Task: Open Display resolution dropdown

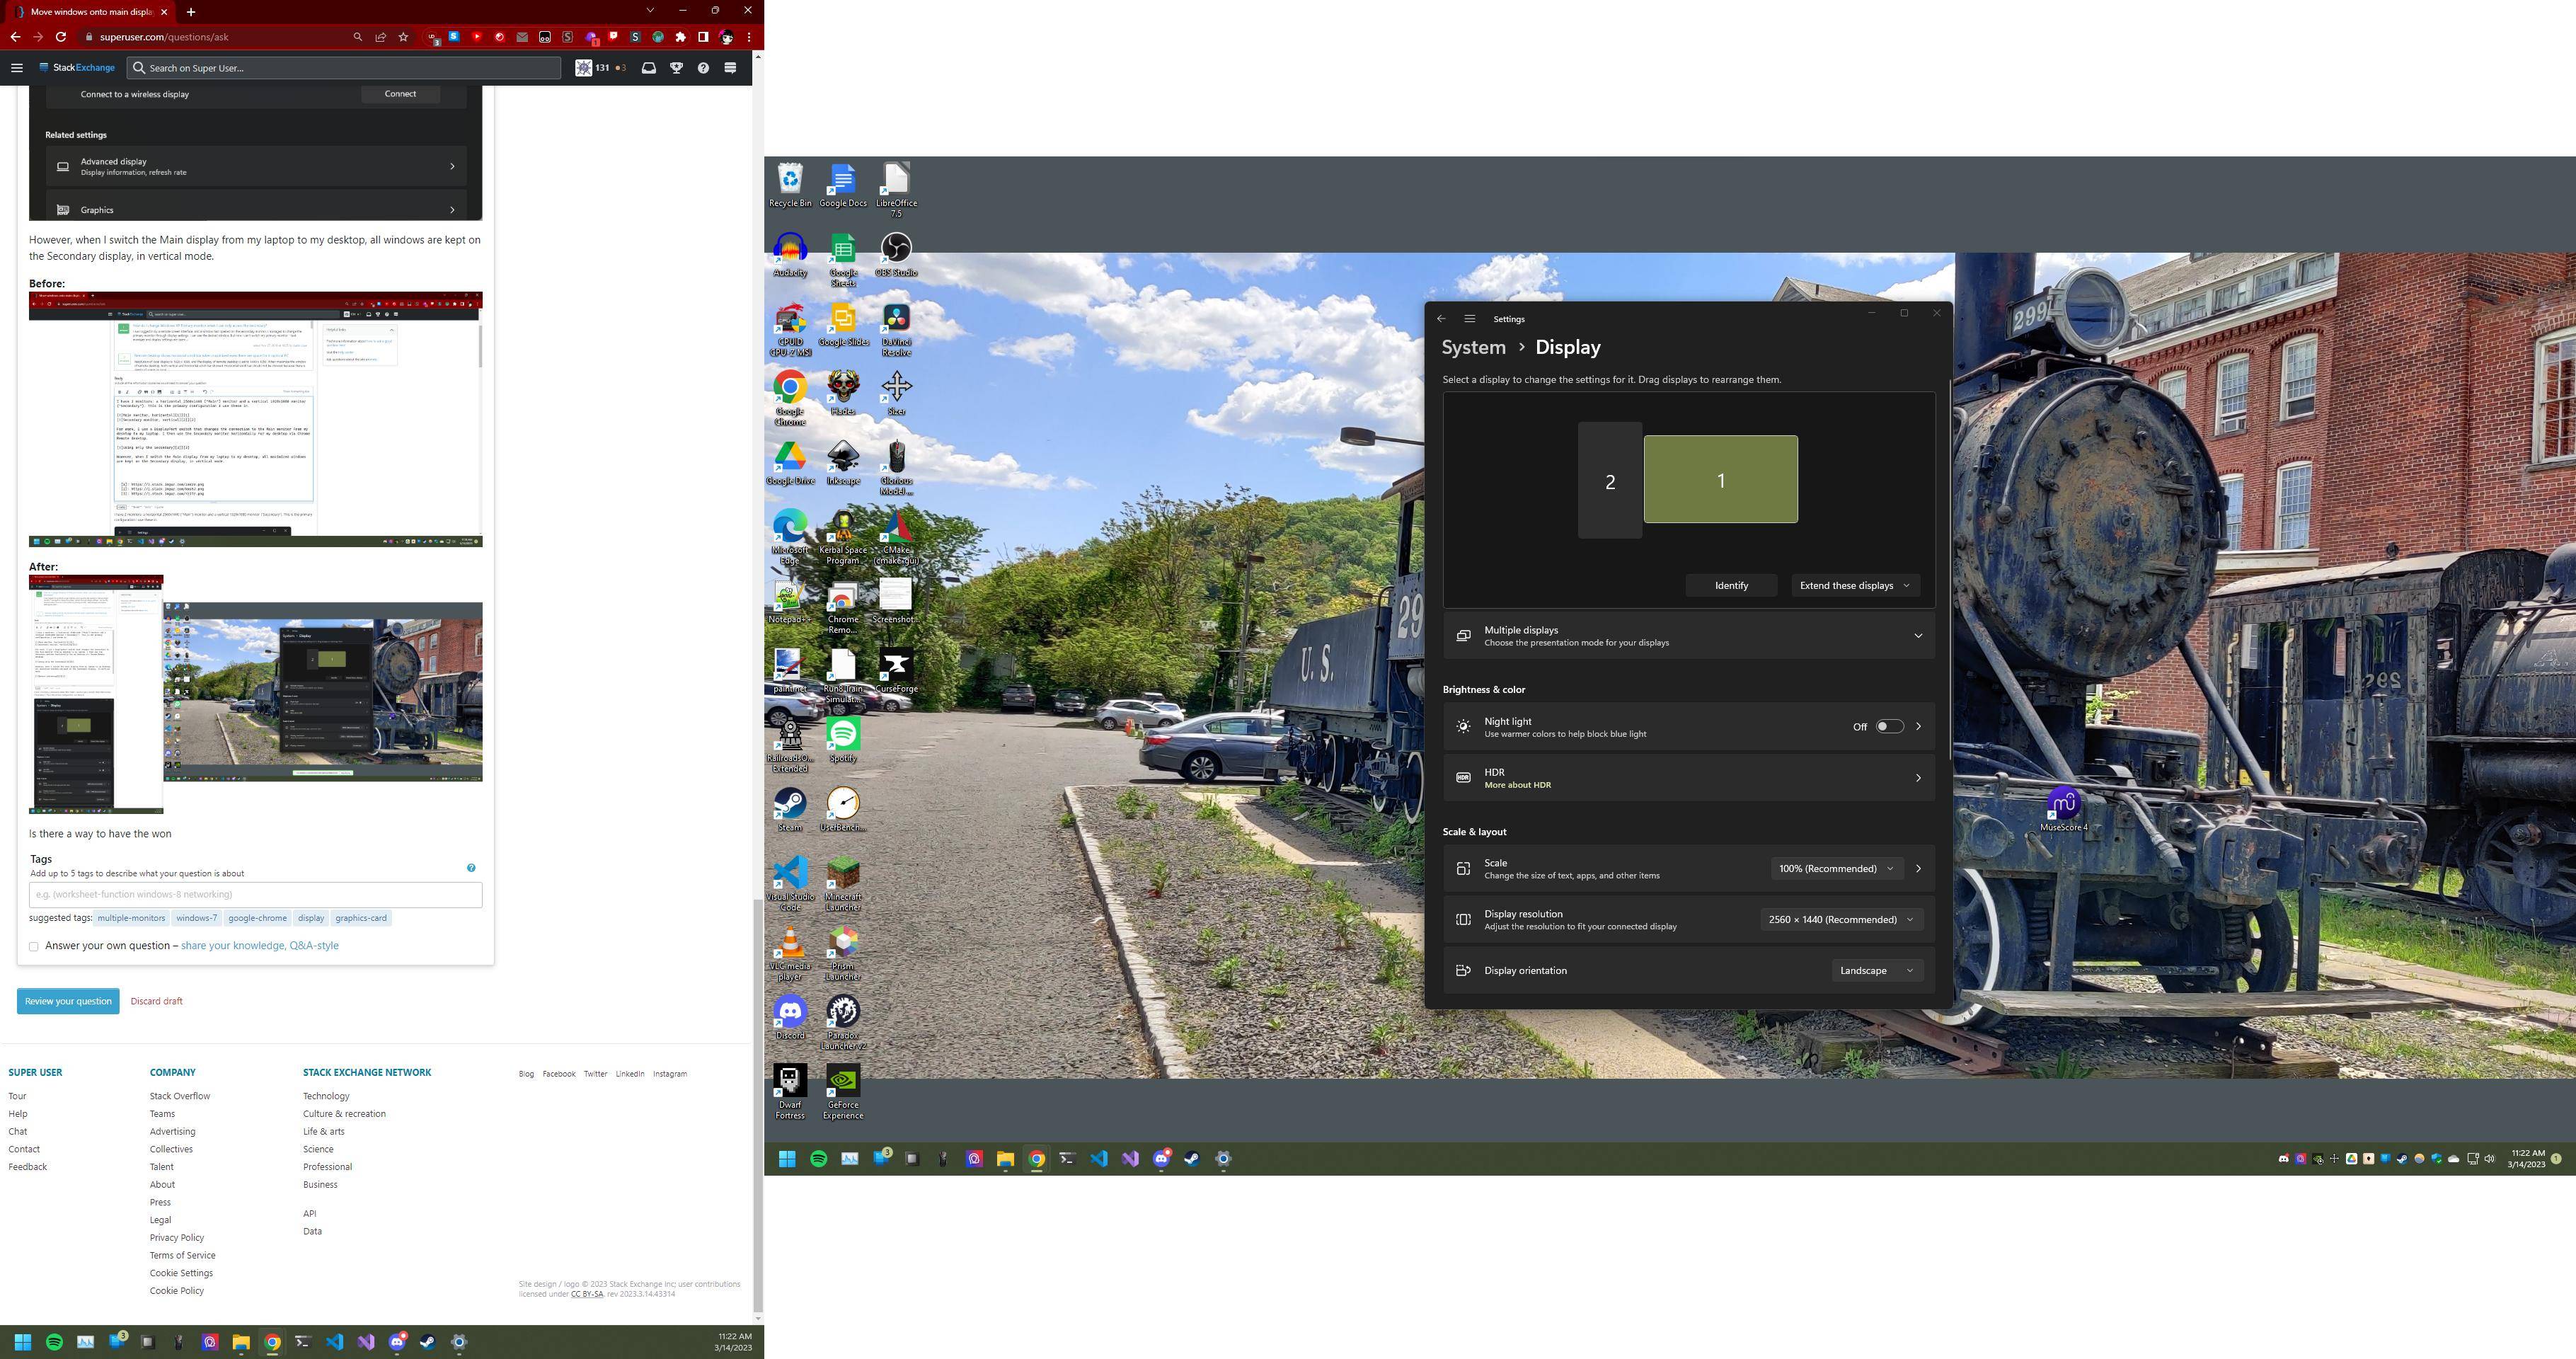Action: [x=1840, y=920]
